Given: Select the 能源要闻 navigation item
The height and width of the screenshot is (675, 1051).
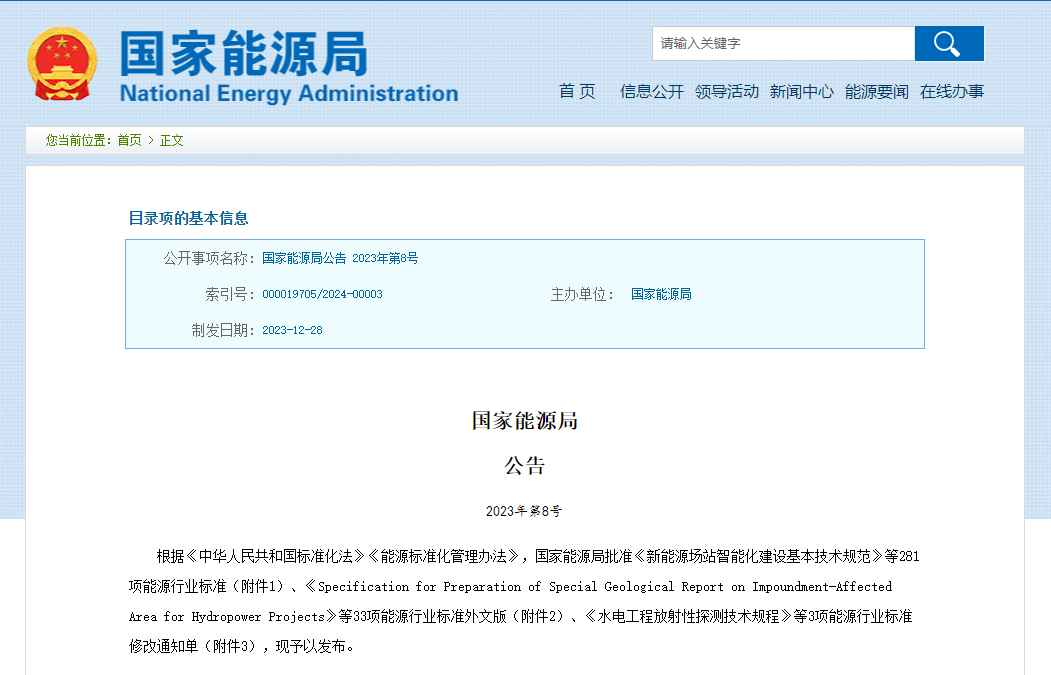Looking at the screenshot, I should click(876, 92).
